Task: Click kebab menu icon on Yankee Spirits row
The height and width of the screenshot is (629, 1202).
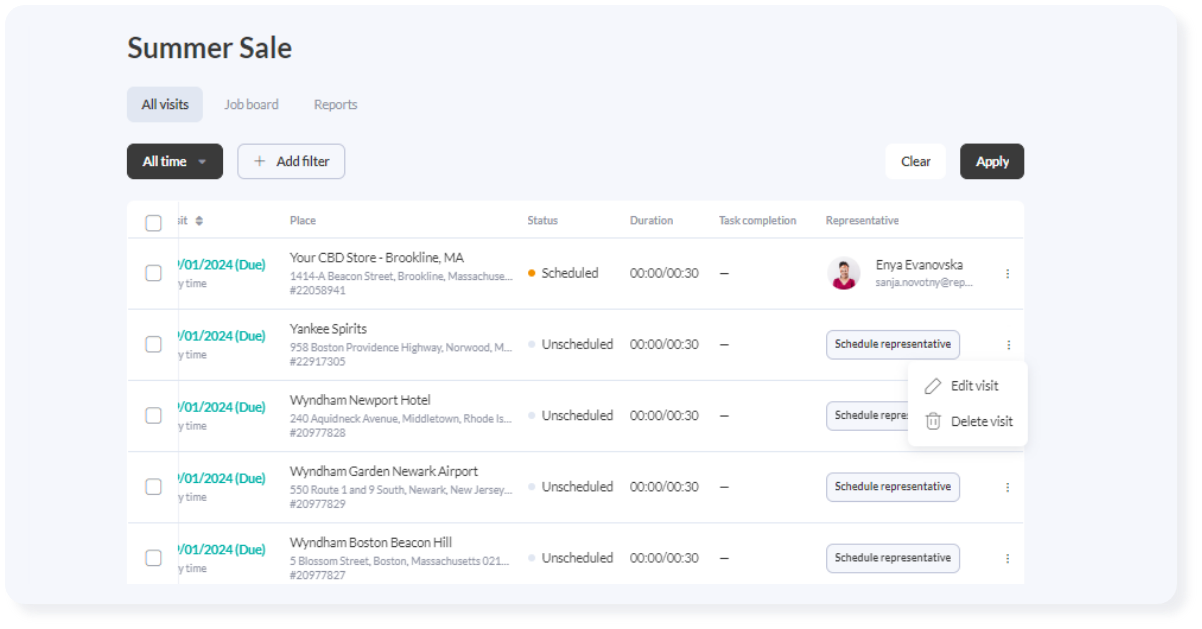Action: [1007, 345]
